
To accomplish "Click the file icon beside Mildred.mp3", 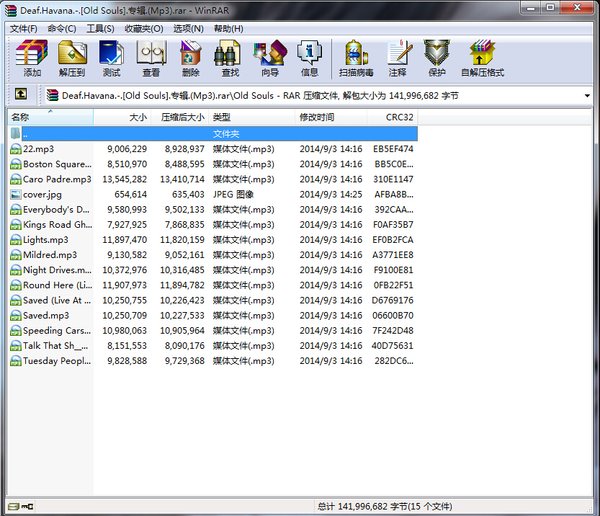I will pyautogui.click(x=16, y=255).
